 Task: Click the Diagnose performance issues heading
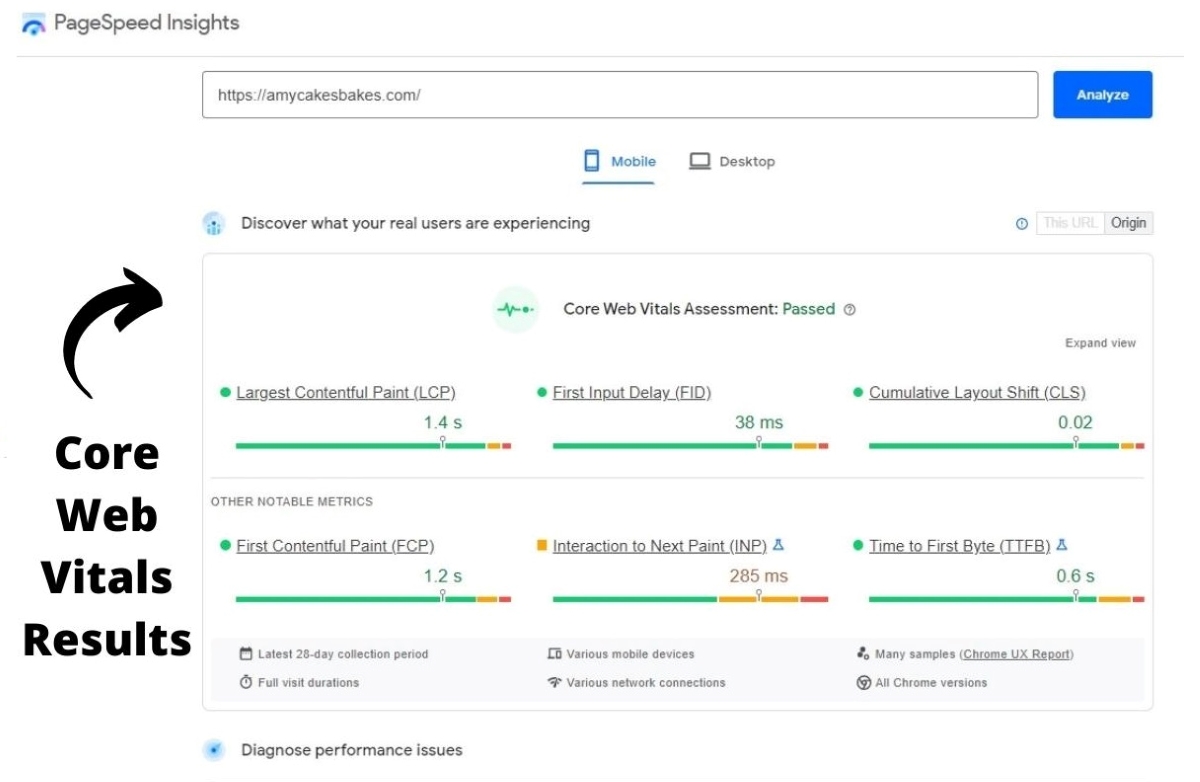point(352,750)
